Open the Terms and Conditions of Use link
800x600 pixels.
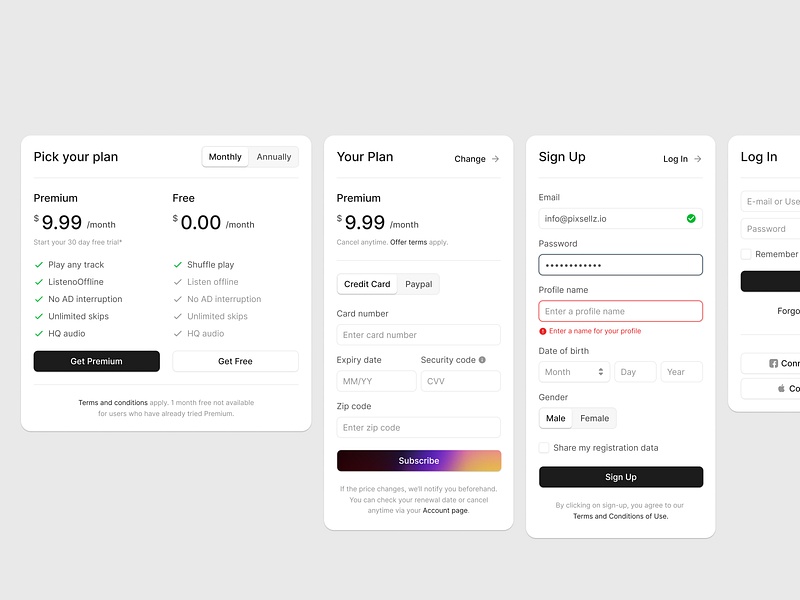[620, 517]
